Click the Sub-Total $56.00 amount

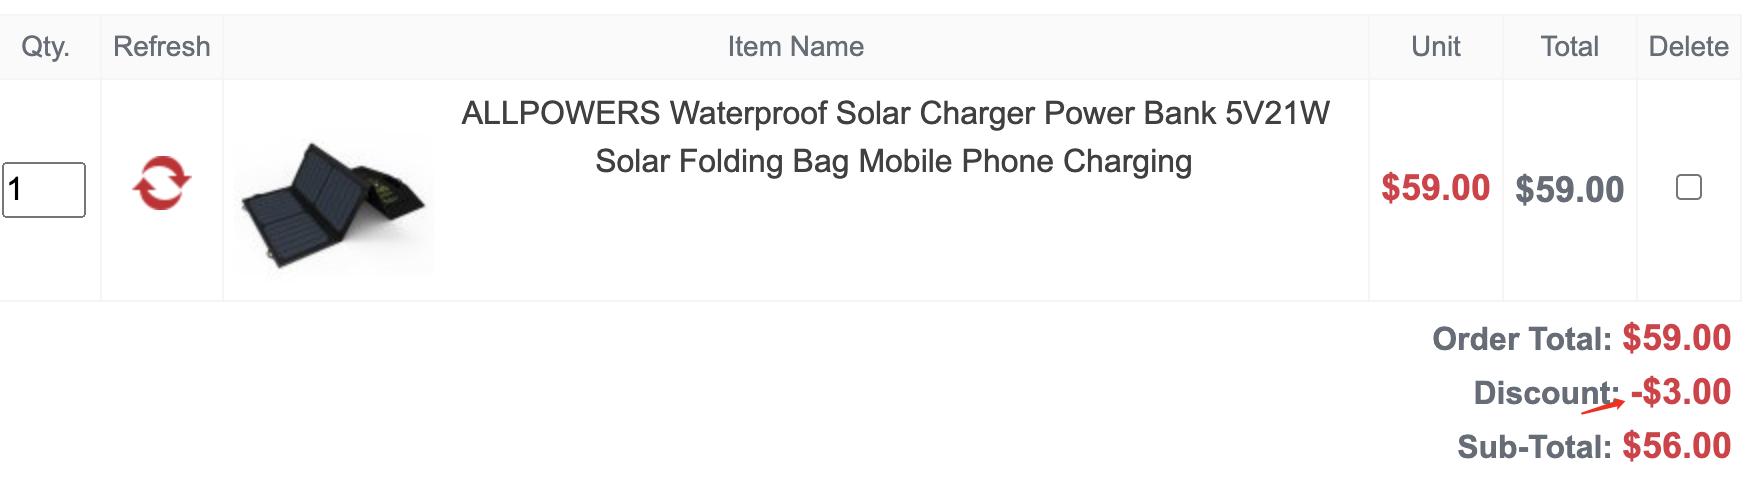coord(1677,446)
